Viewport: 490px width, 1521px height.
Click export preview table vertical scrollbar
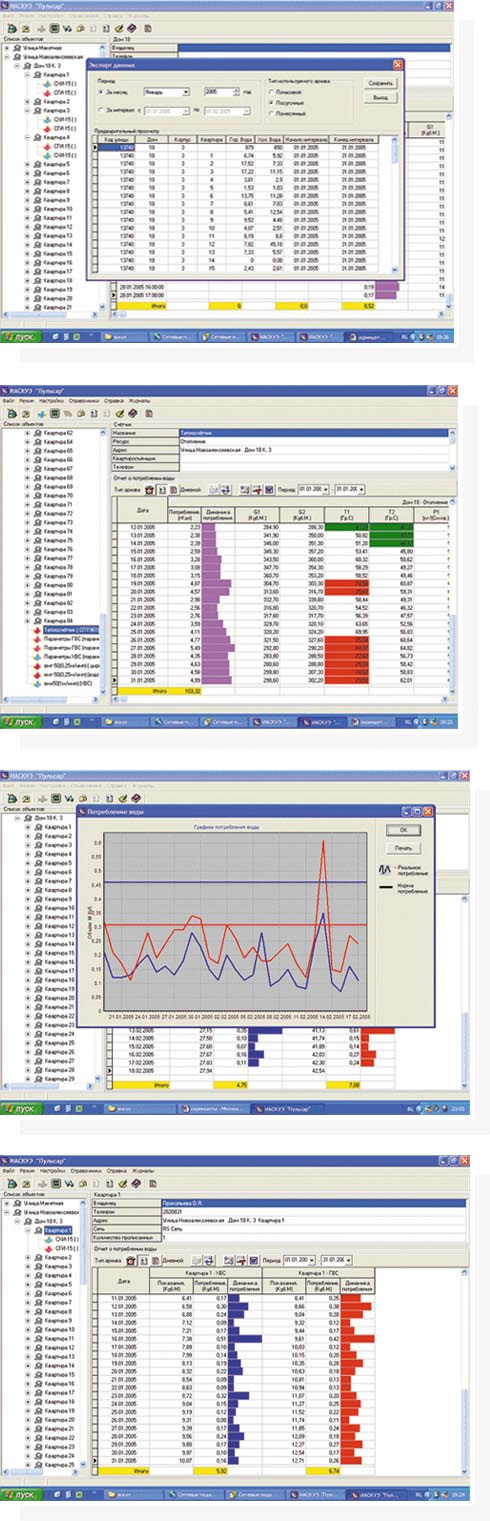coord(396,205)
